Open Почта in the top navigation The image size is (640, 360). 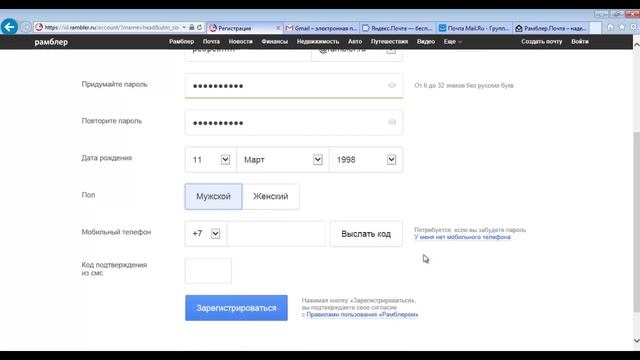pyautogui.click(x=211, y=42)
